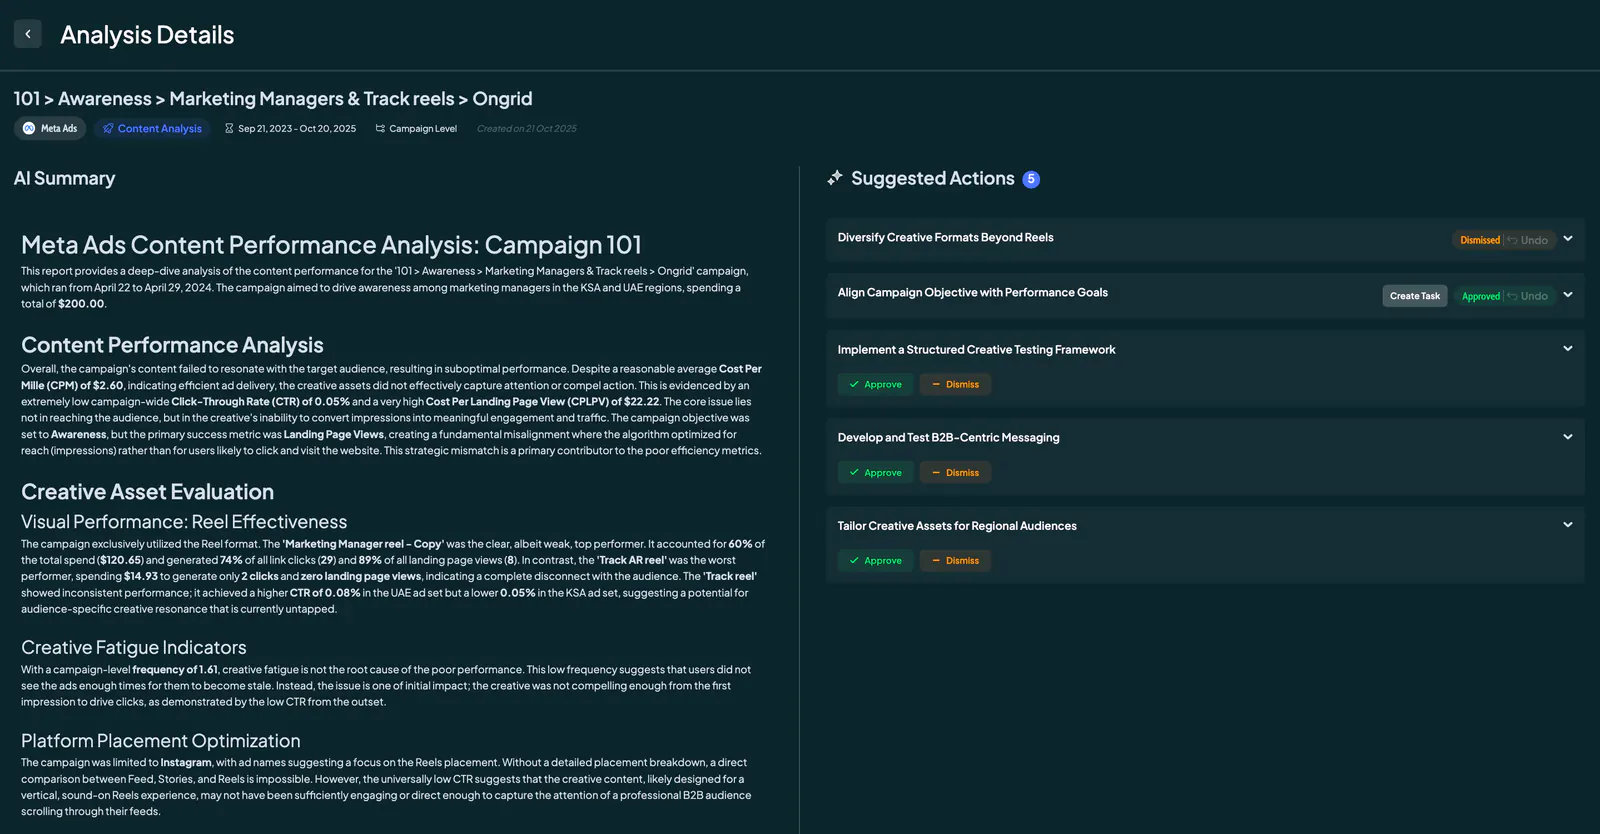Viewport: 1600px width, 834px height.
Task: Undo the approved Align Campaign Objective action
Action: click(x=1528, y=296)
